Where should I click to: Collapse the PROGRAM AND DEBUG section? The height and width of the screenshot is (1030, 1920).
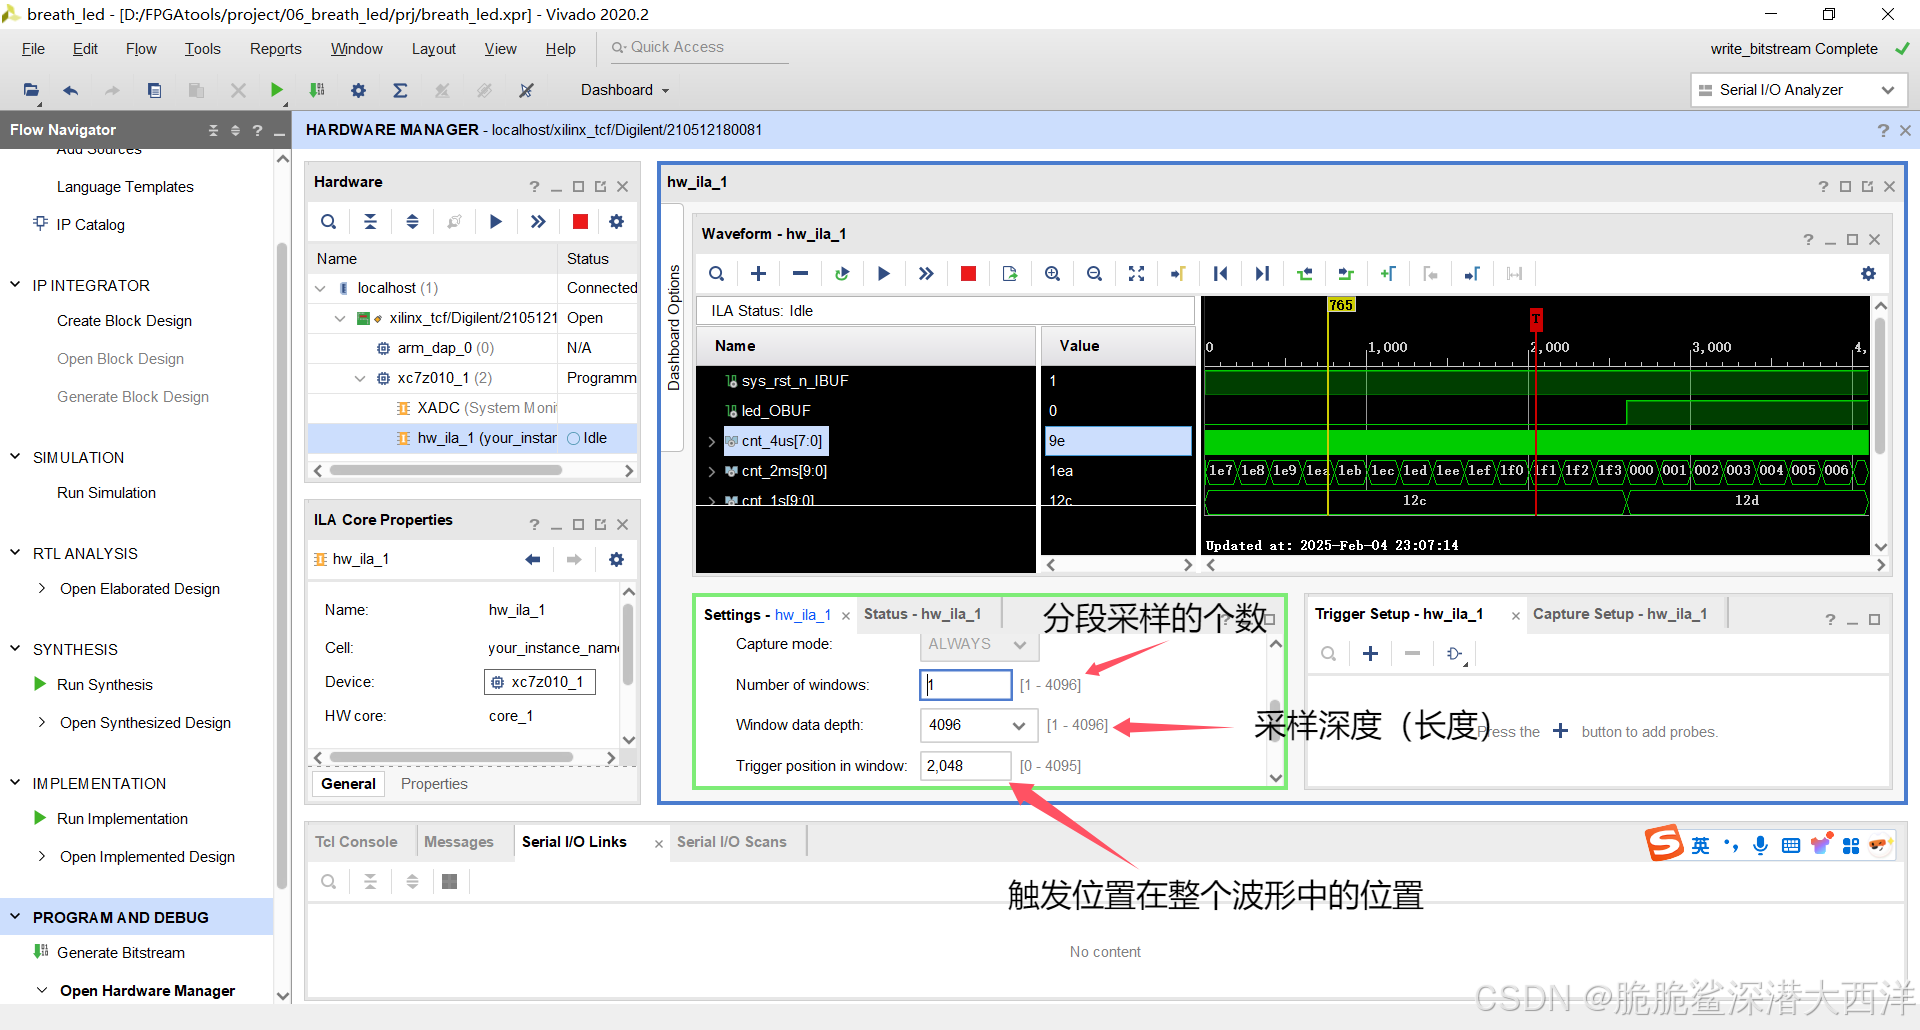pos(15,916)
